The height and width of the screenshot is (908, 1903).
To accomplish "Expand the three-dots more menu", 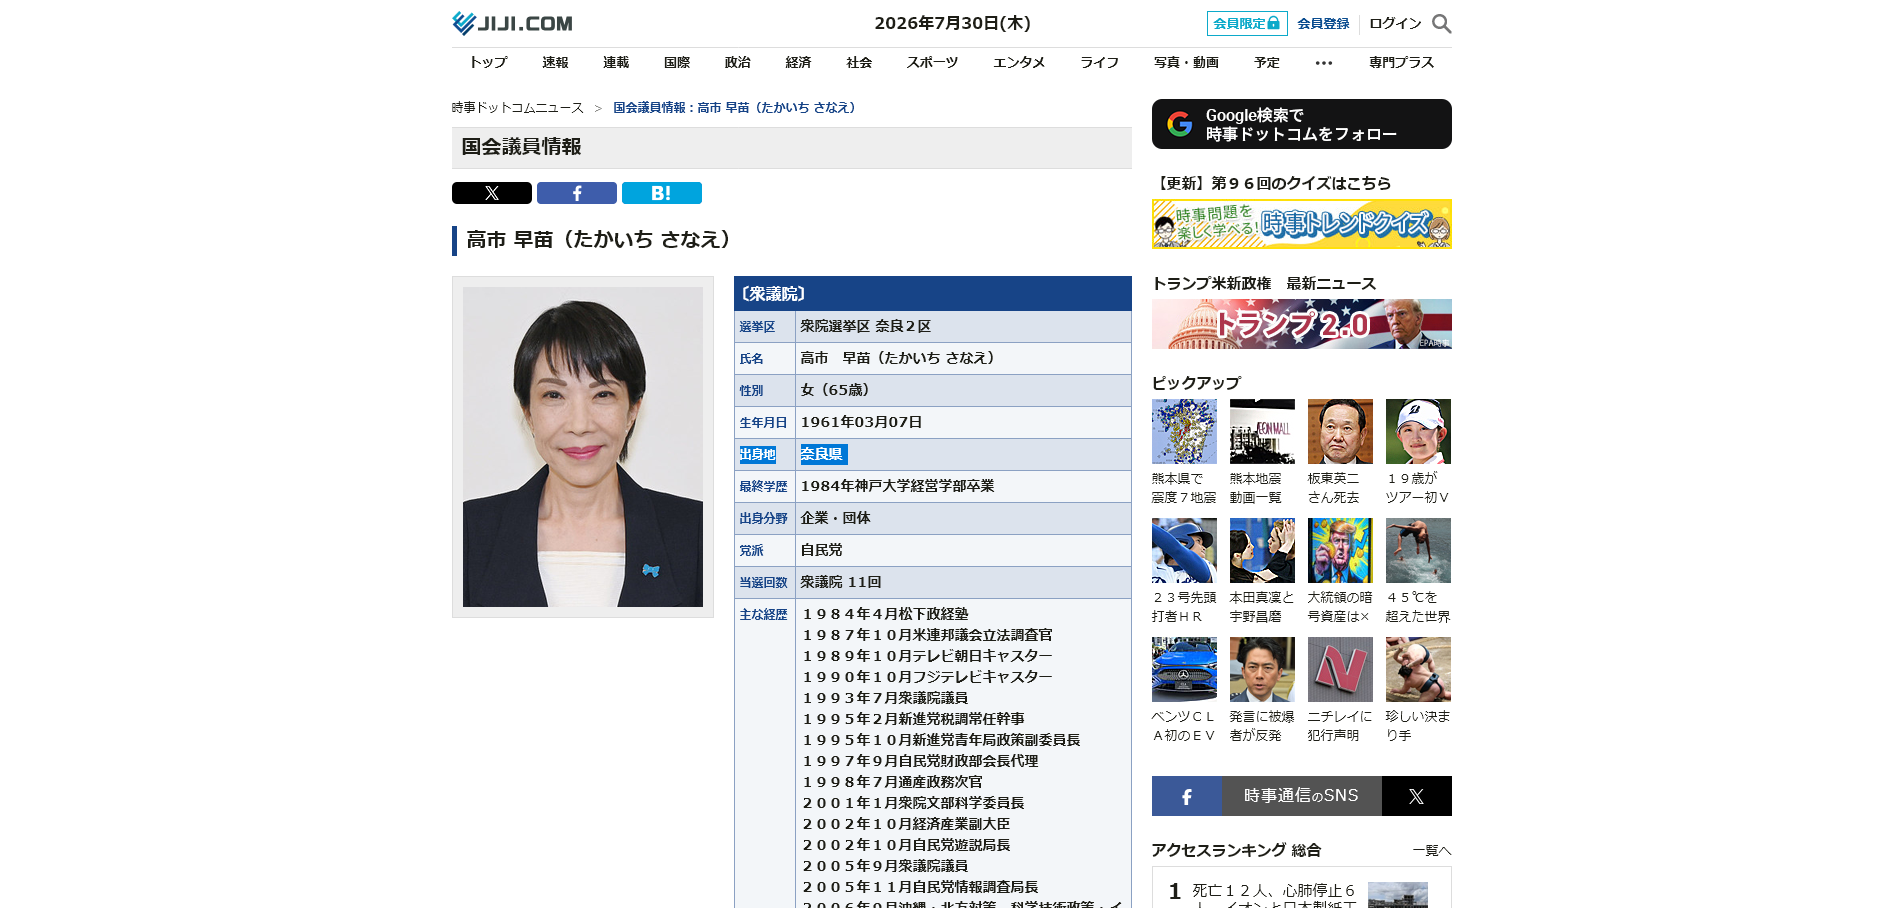I will 1324,63.
